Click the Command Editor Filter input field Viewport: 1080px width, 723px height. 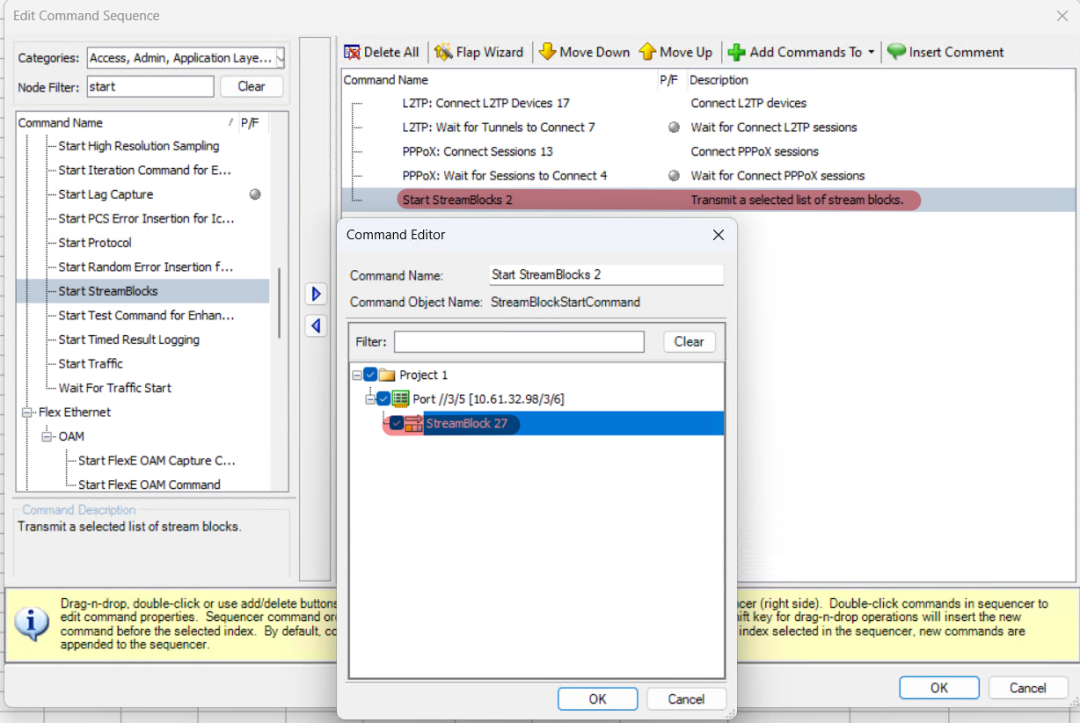(519, 342)
